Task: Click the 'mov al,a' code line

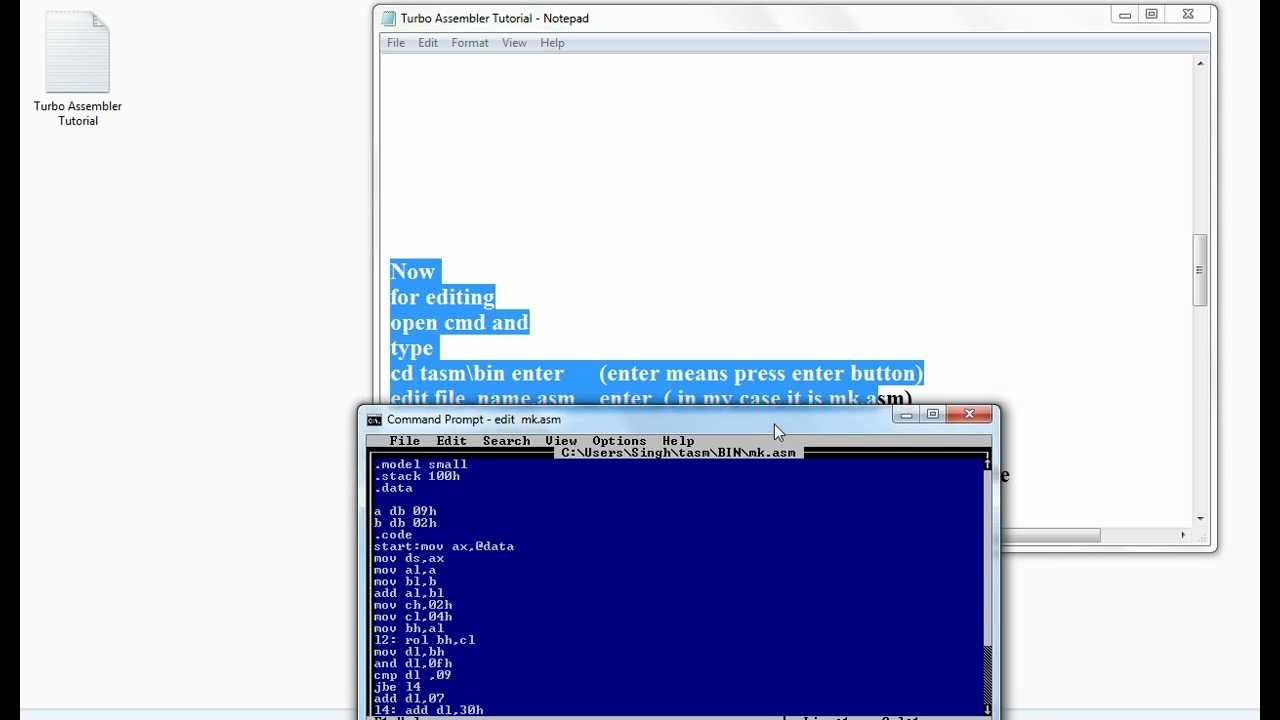Action: tap(405, 570)
